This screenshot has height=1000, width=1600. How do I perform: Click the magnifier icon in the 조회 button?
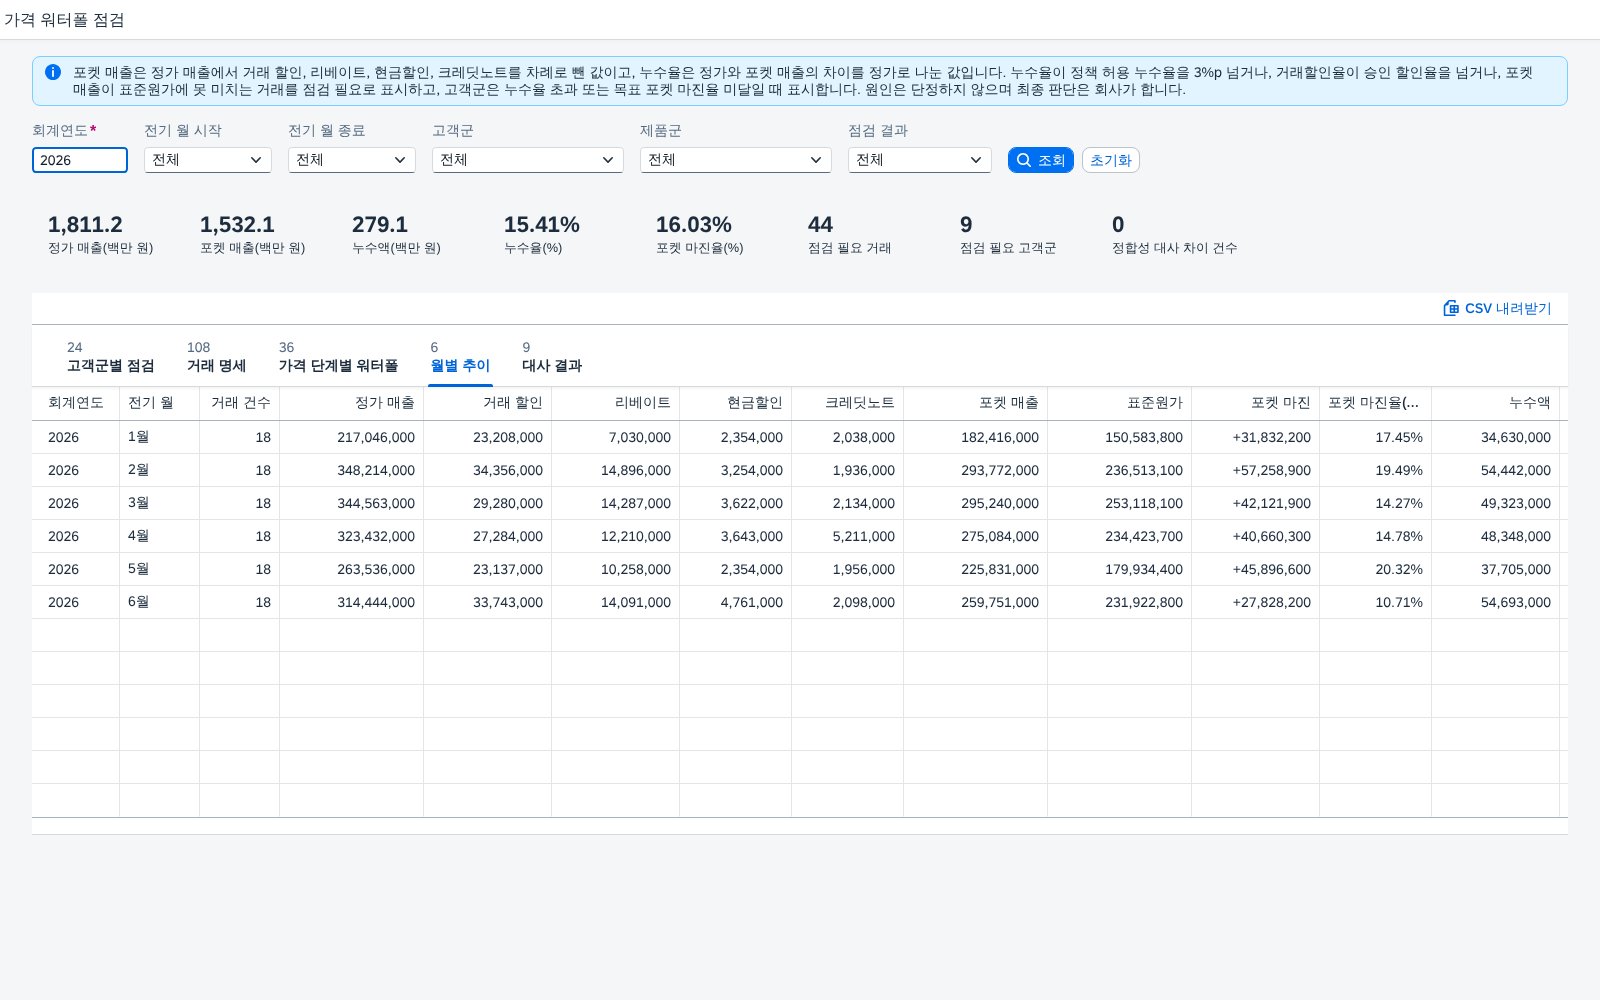[1024, 160]
